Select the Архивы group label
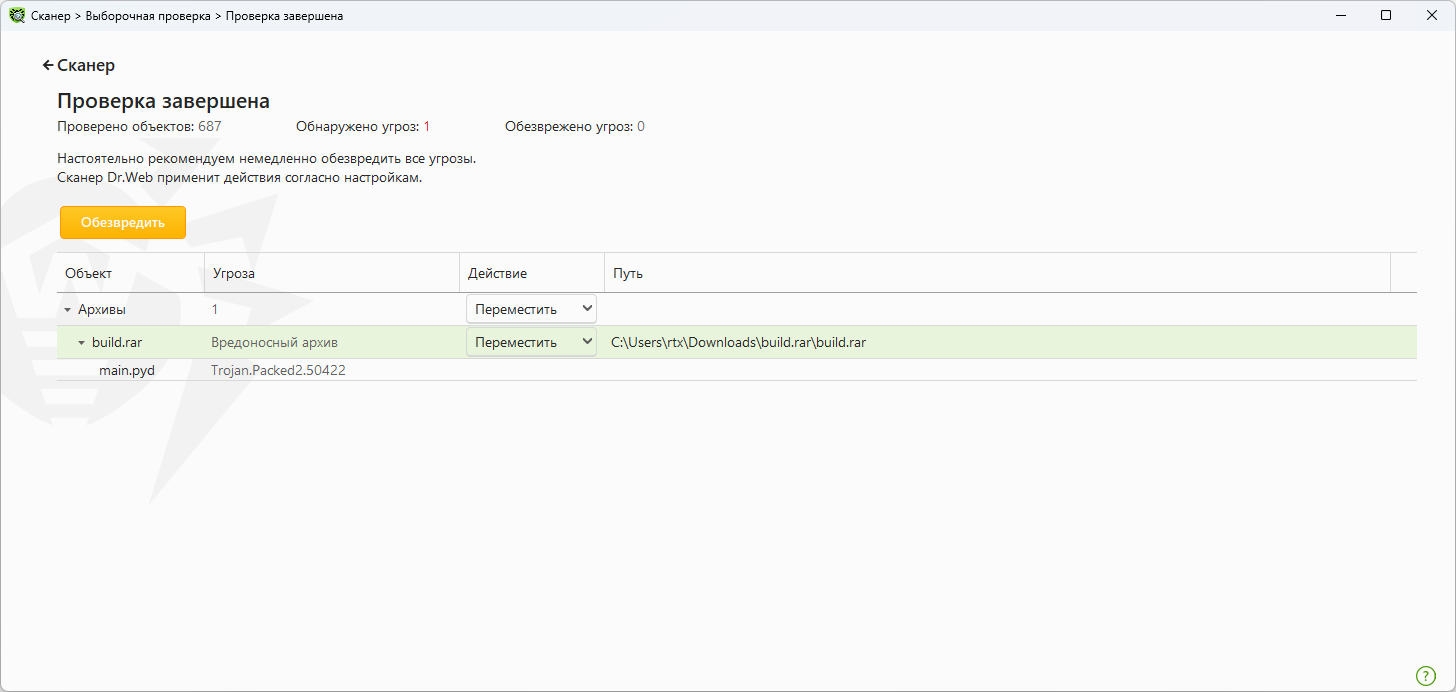 click(102, 310)
